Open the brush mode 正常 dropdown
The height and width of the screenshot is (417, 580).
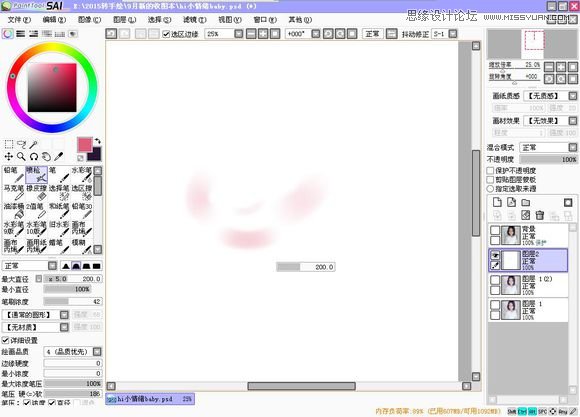pos(53,266)
